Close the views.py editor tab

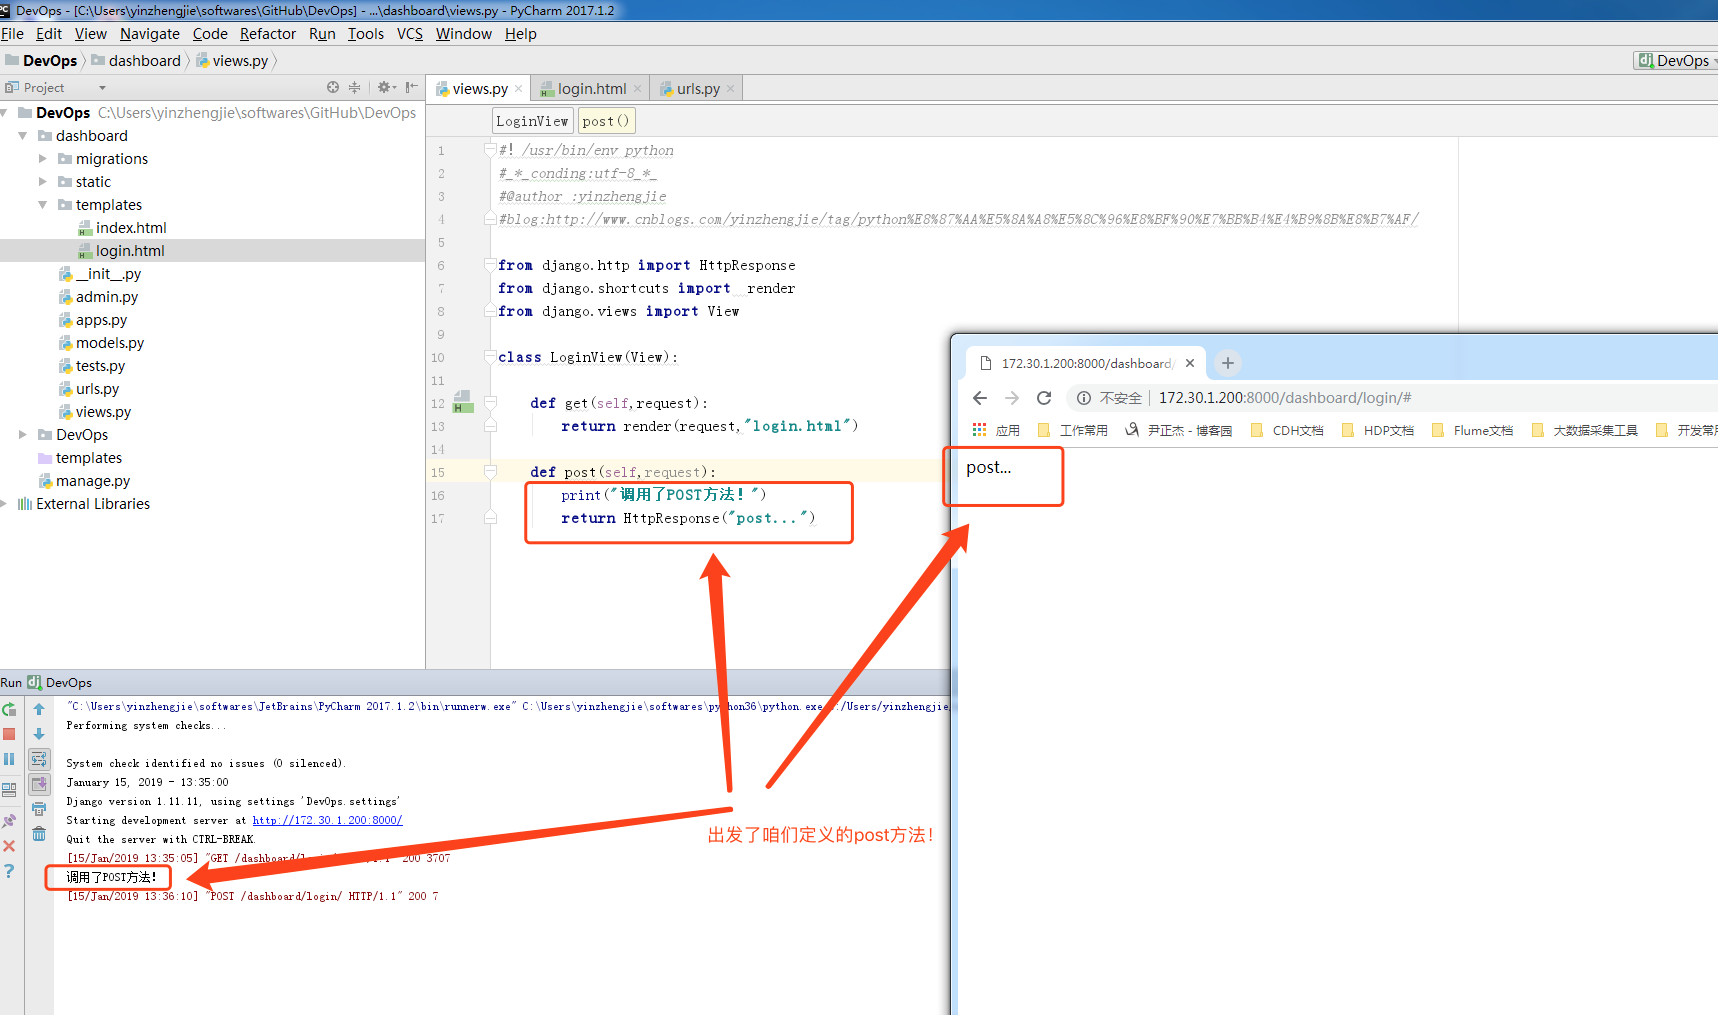(518, 89)
